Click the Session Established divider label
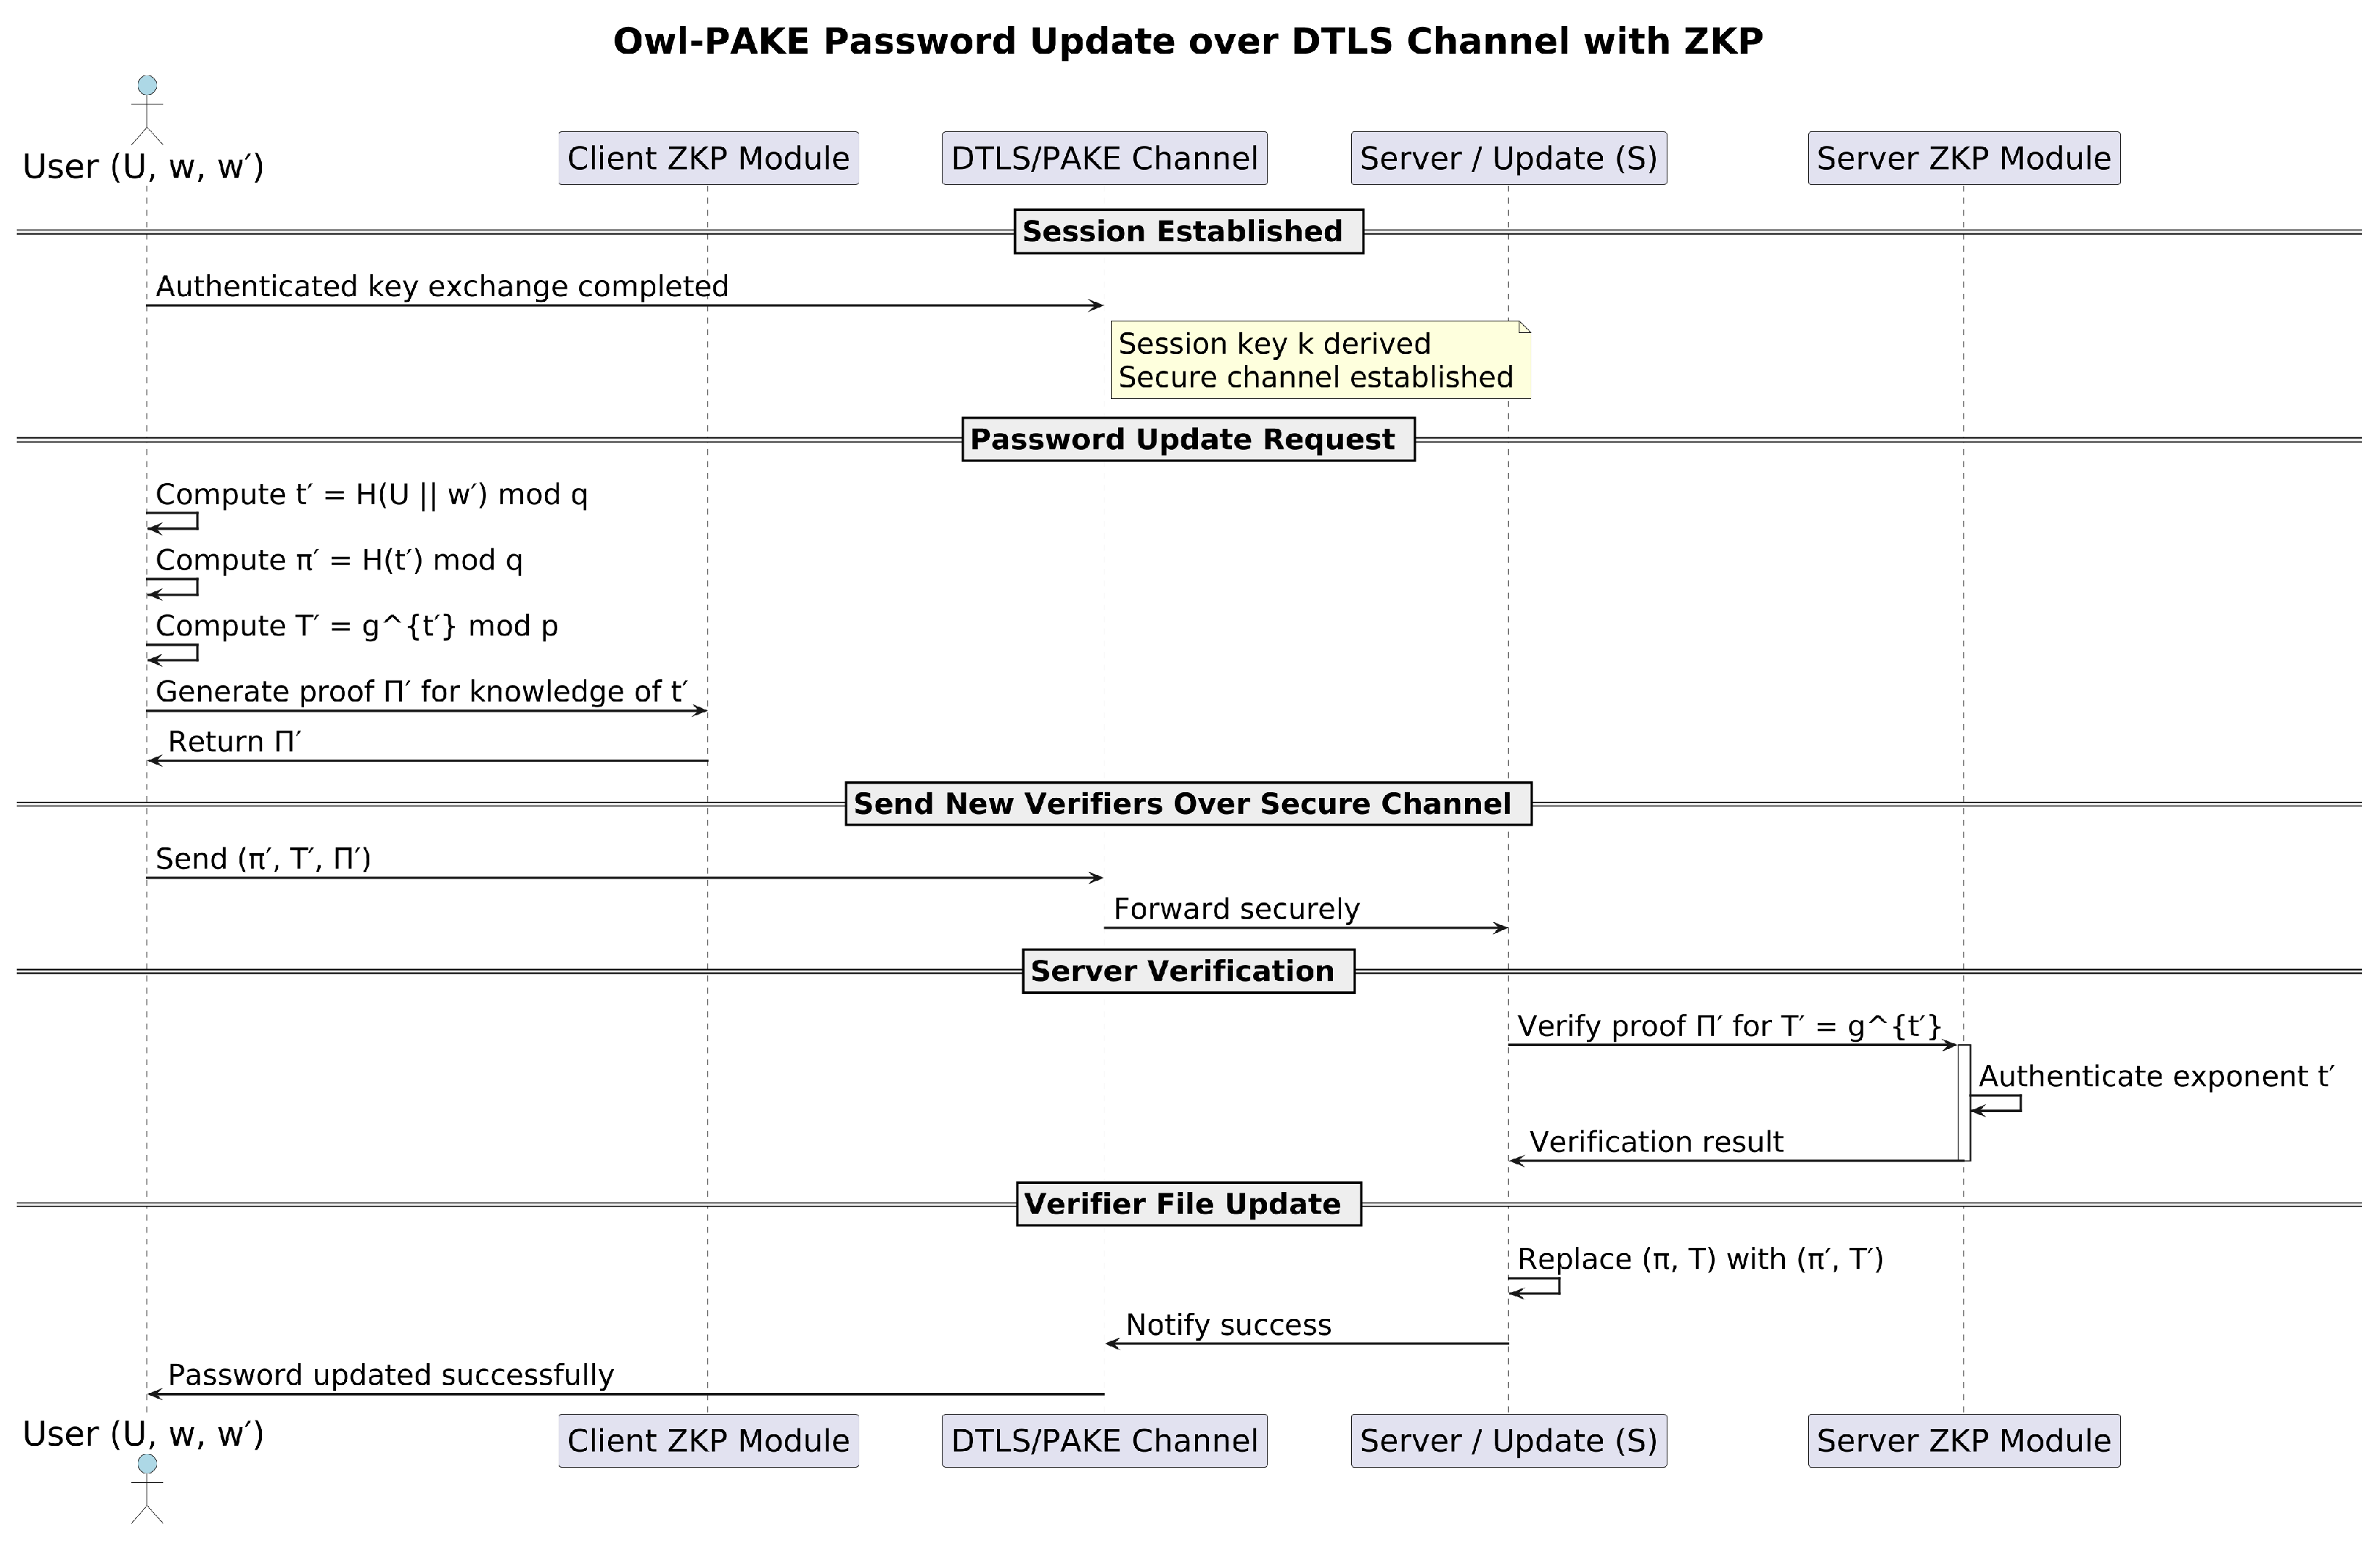The width and height of the screenshot is (2380, 1546). click(1188, 232)
